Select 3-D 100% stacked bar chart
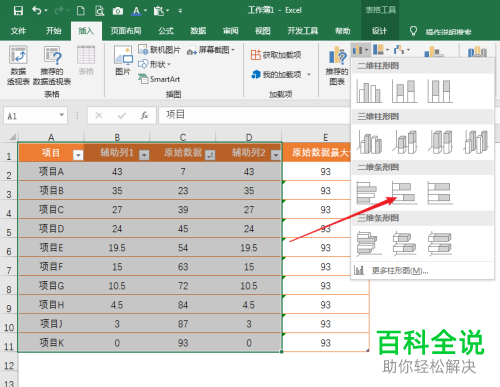The height and width of the screenshot is (387, 500). click(440, 244)
